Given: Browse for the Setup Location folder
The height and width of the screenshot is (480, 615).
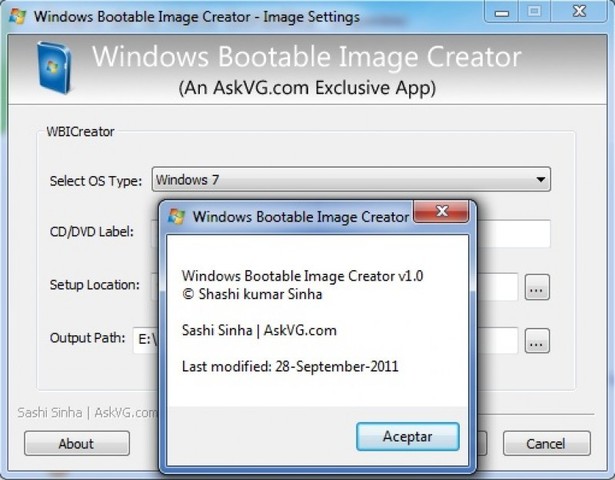Looking at the screenshot, I should (537, 287).
